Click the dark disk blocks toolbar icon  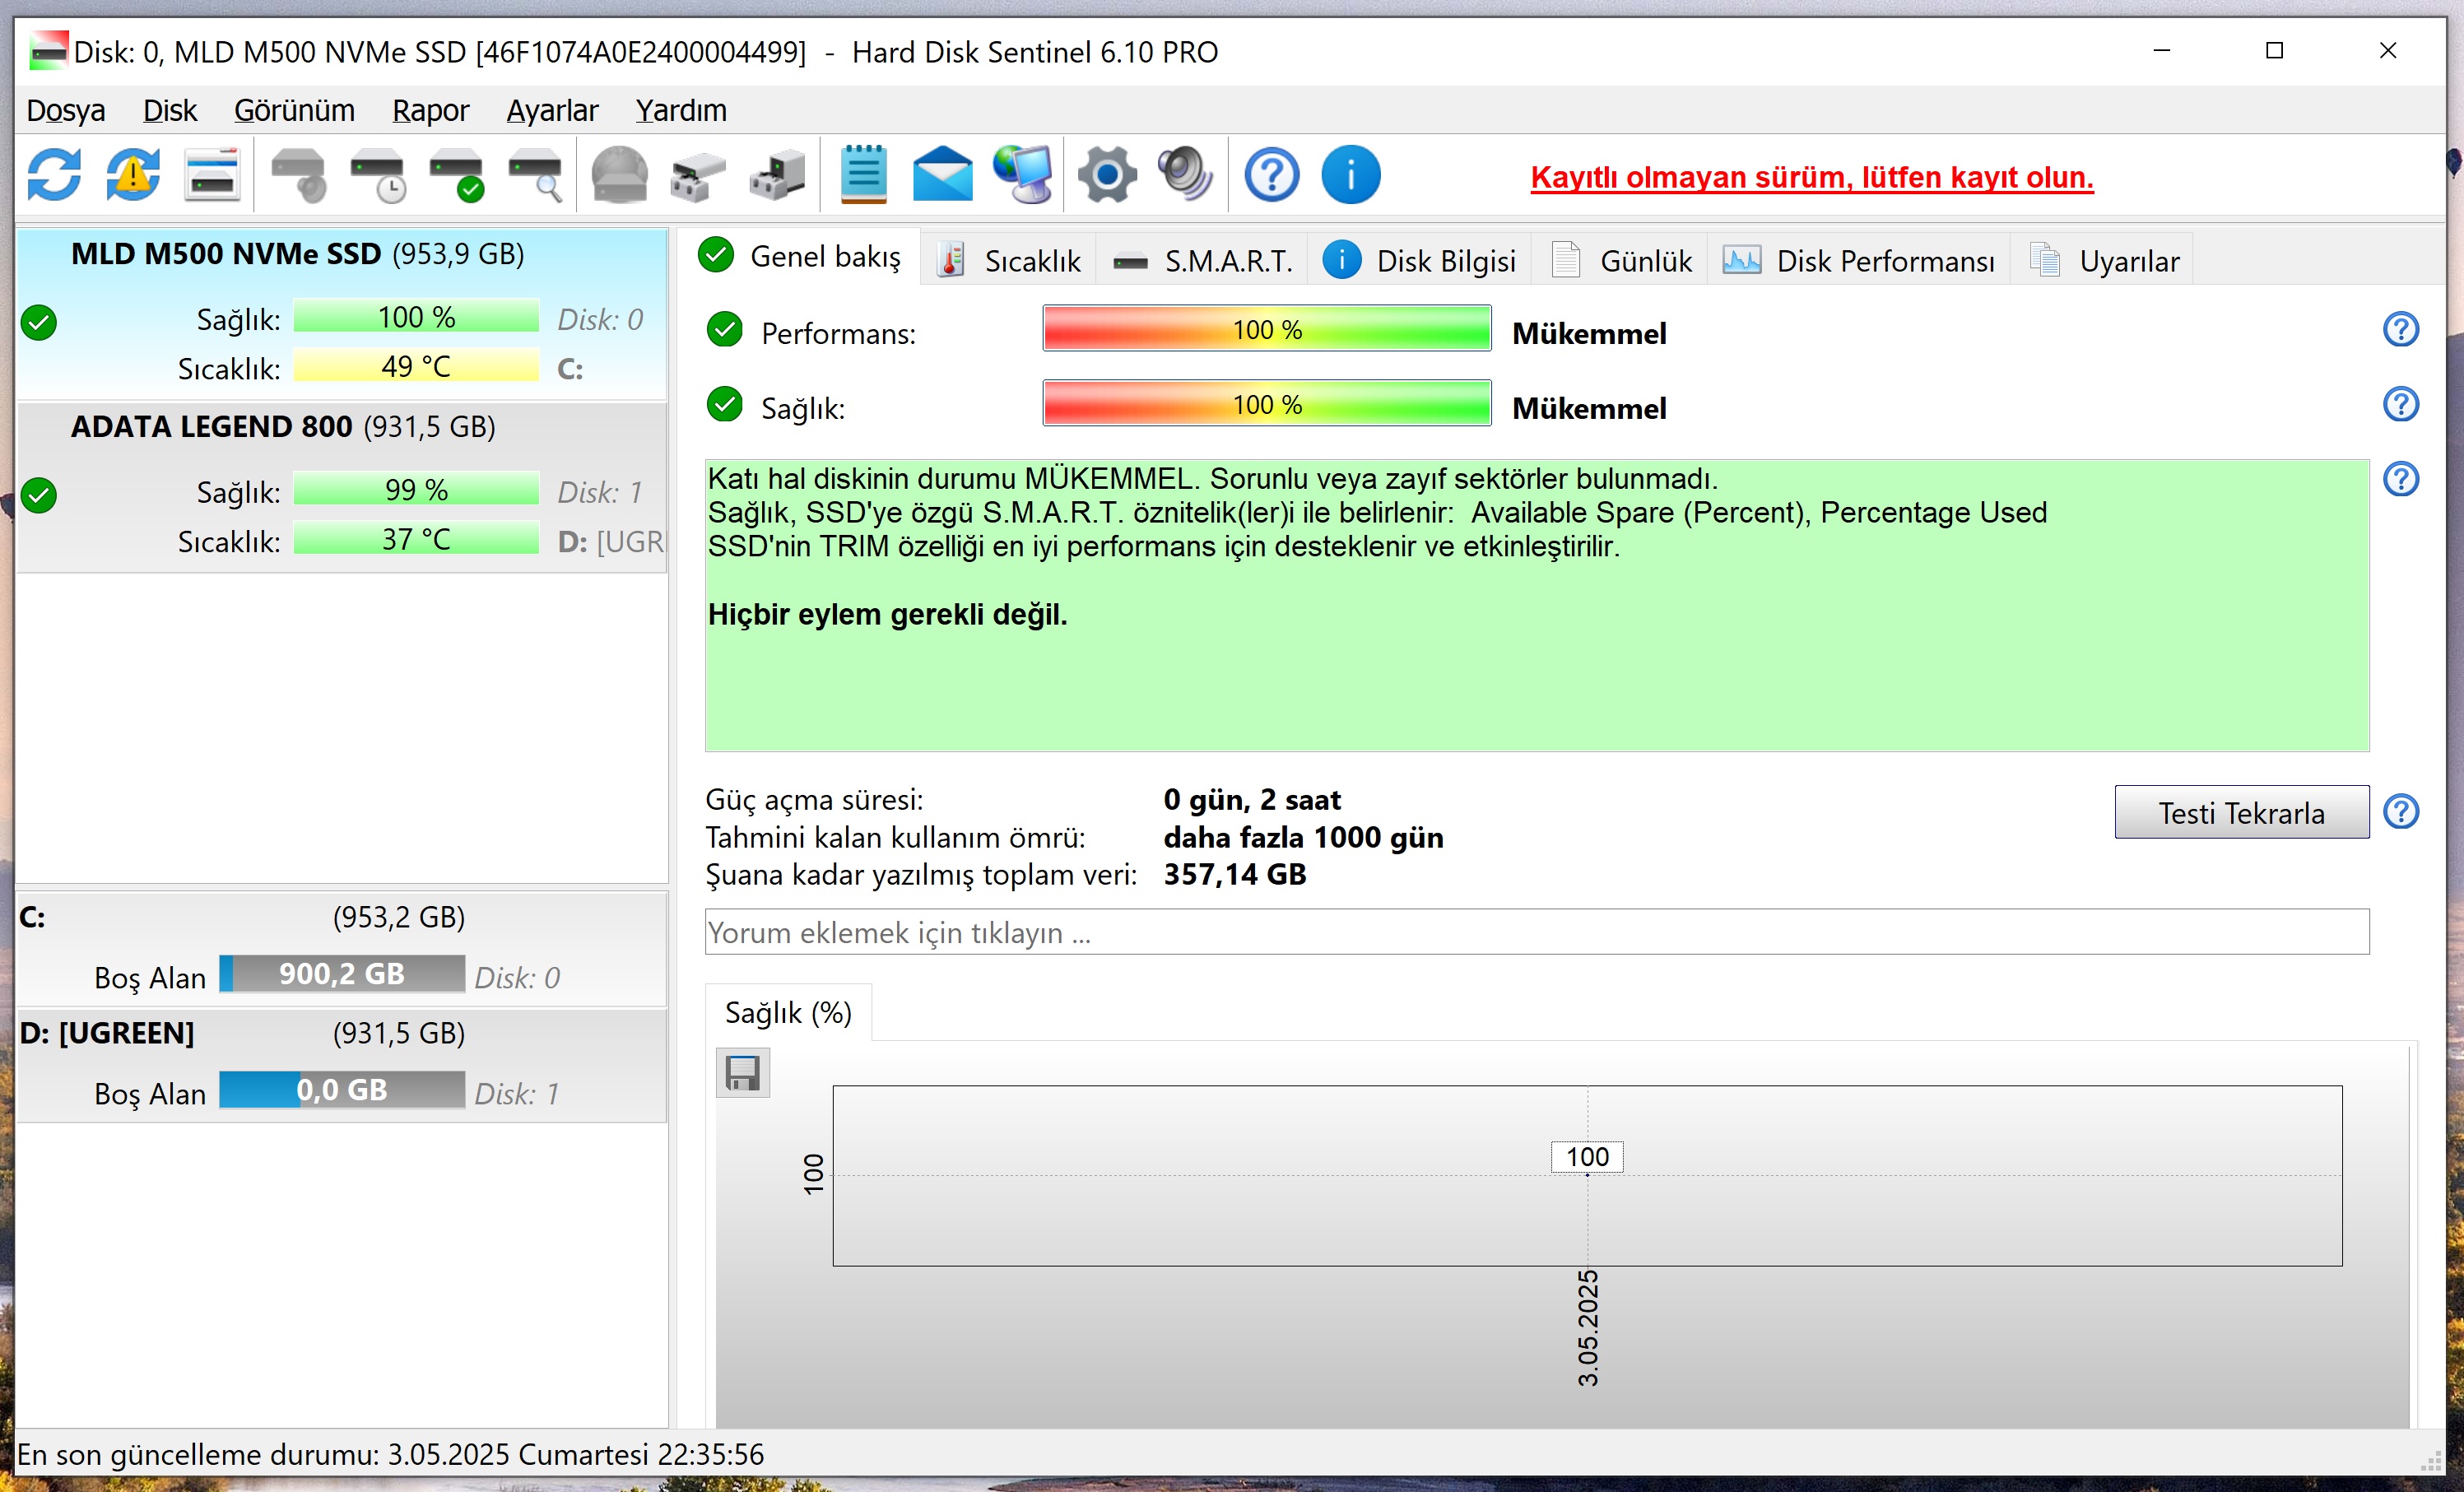[x=777, y=175]
